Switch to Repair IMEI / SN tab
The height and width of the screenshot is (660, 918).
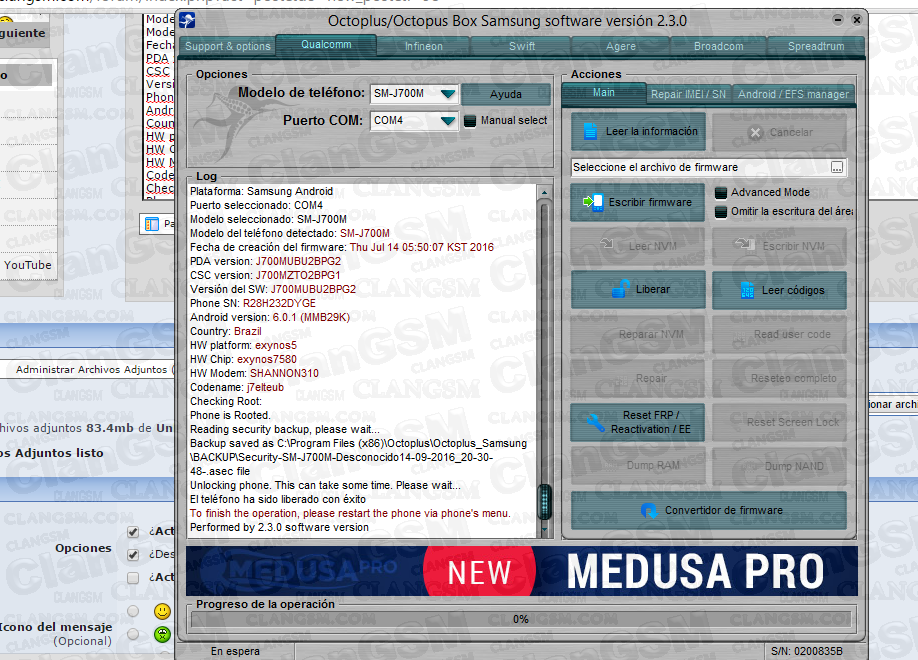[x=688, y=94]
